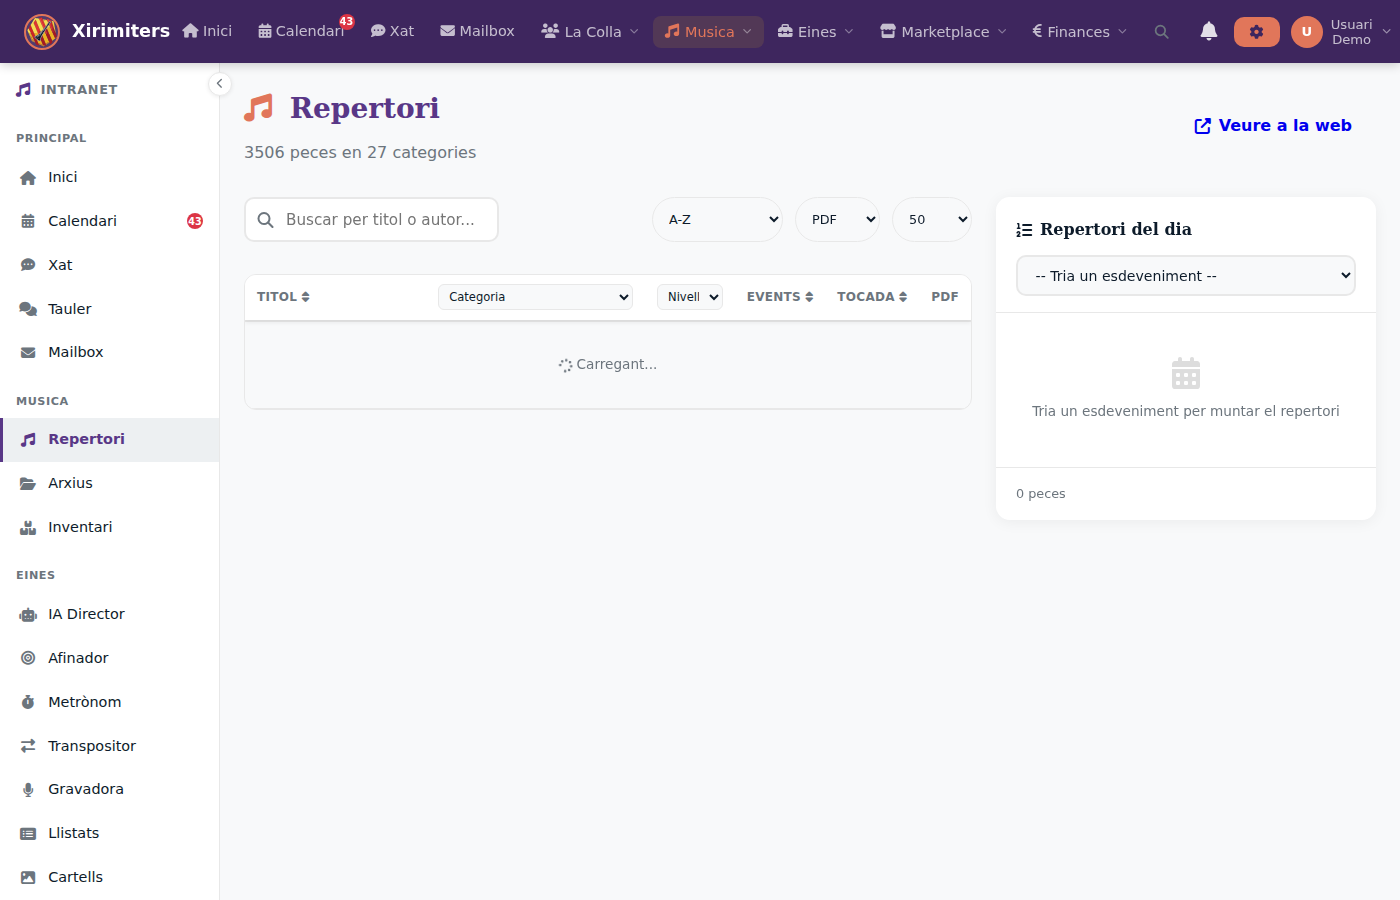This screenshot has width=1400, height=900.
Task: Click the orange settings gear button
Action: [1256, 32]
